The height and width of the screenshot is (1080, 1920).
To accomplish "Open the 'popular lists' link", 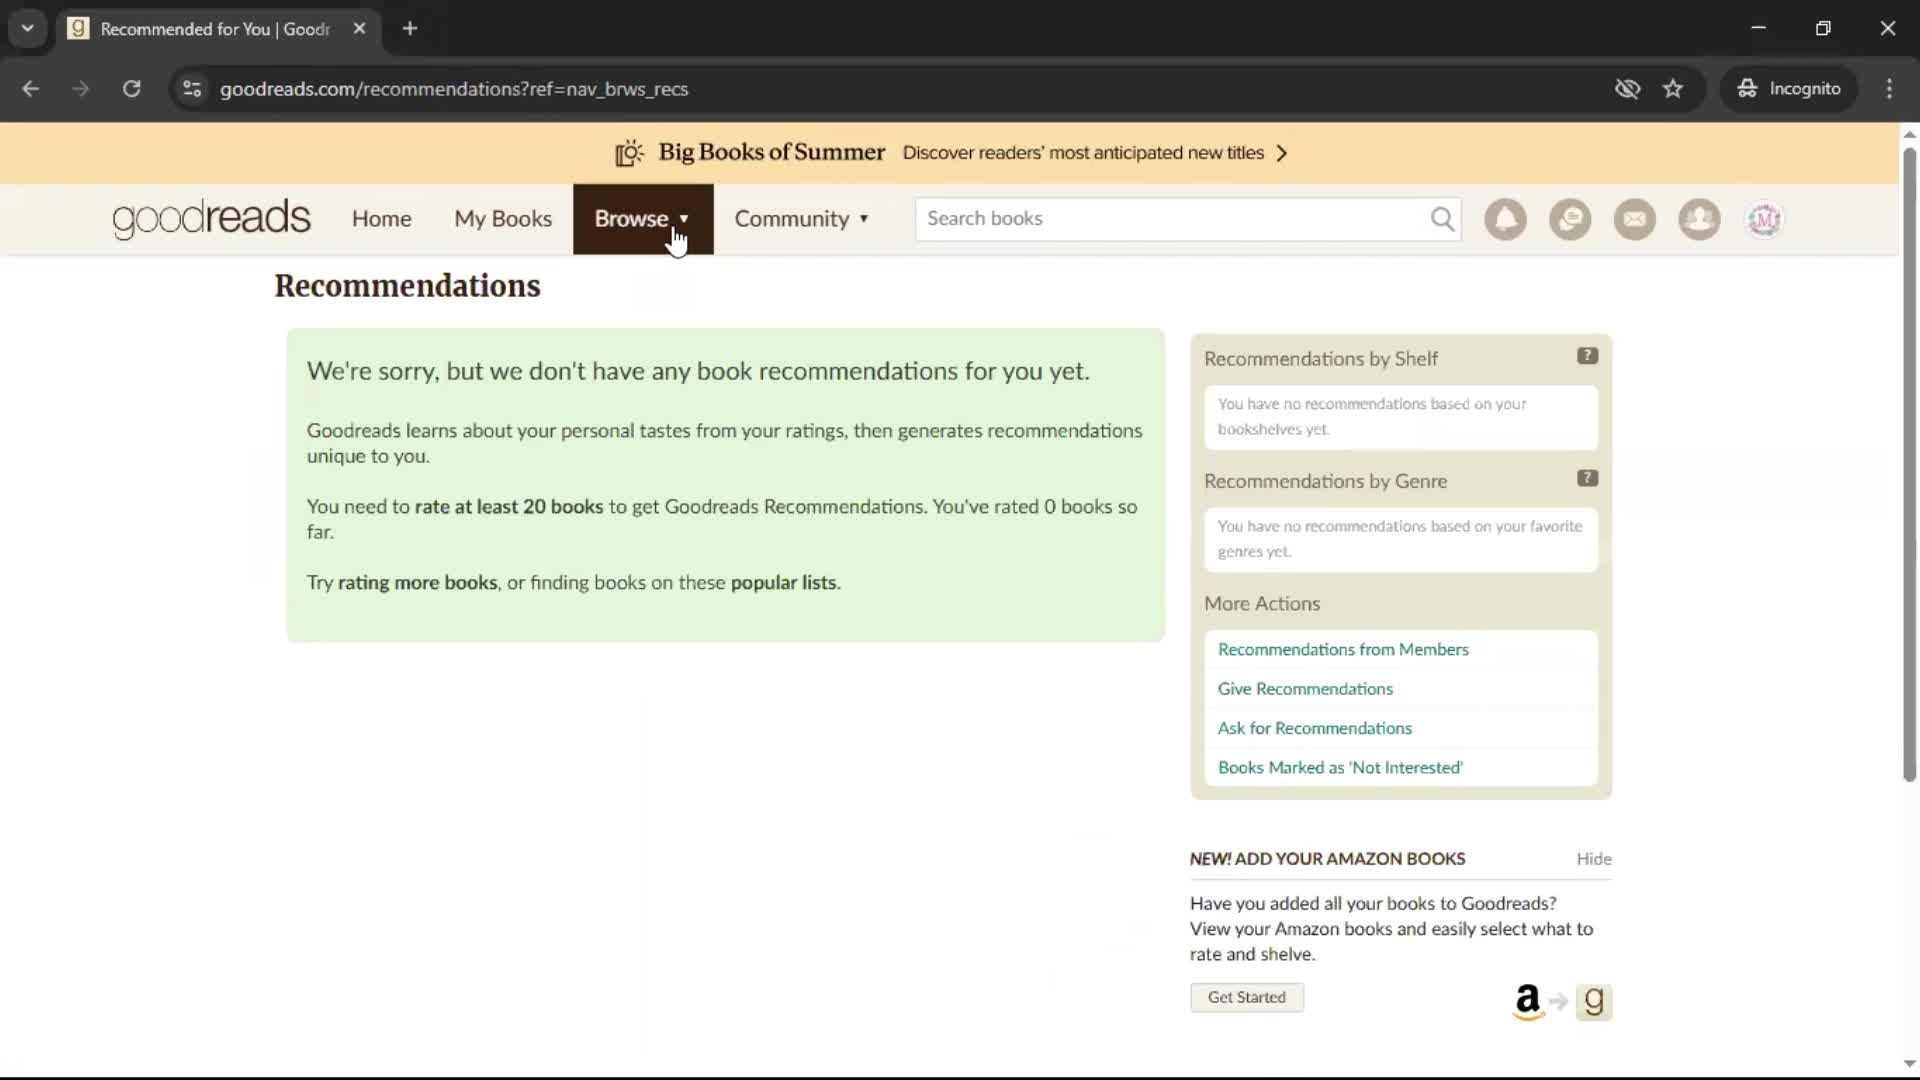I will pos(783,583).
